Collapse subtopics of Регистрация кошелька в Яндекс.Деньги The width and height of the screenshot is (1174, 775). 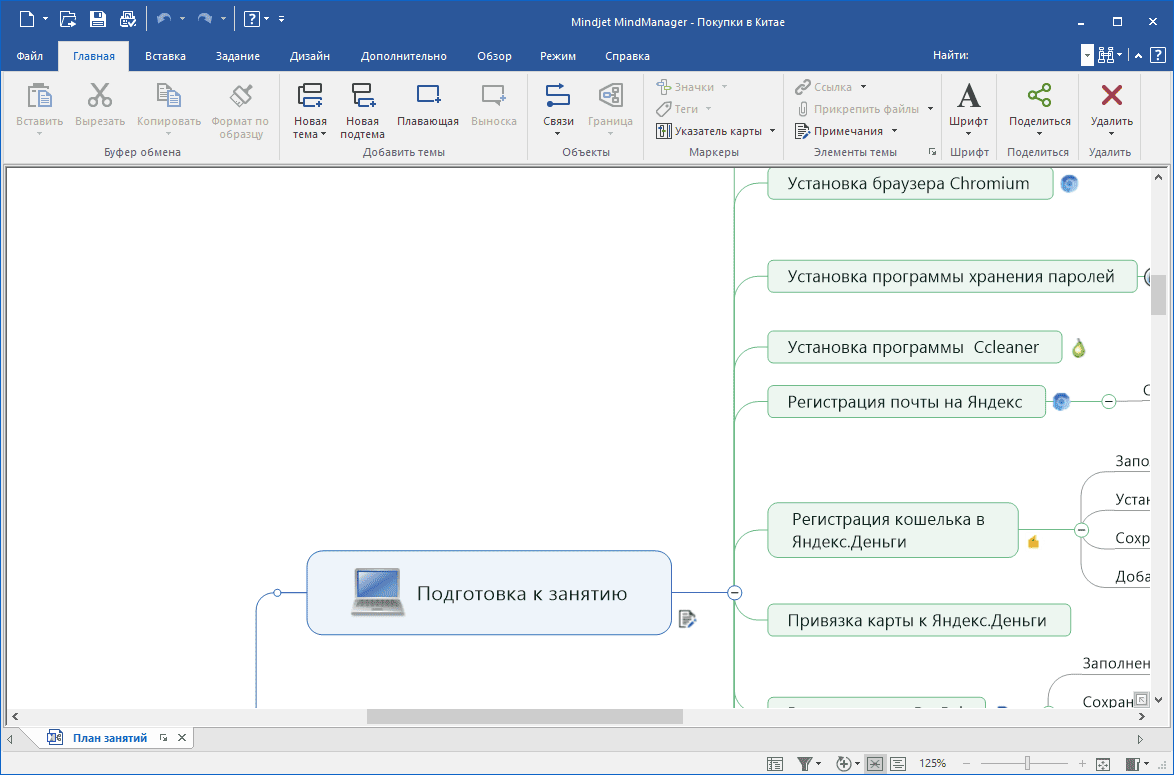[x=1081, y=530]
